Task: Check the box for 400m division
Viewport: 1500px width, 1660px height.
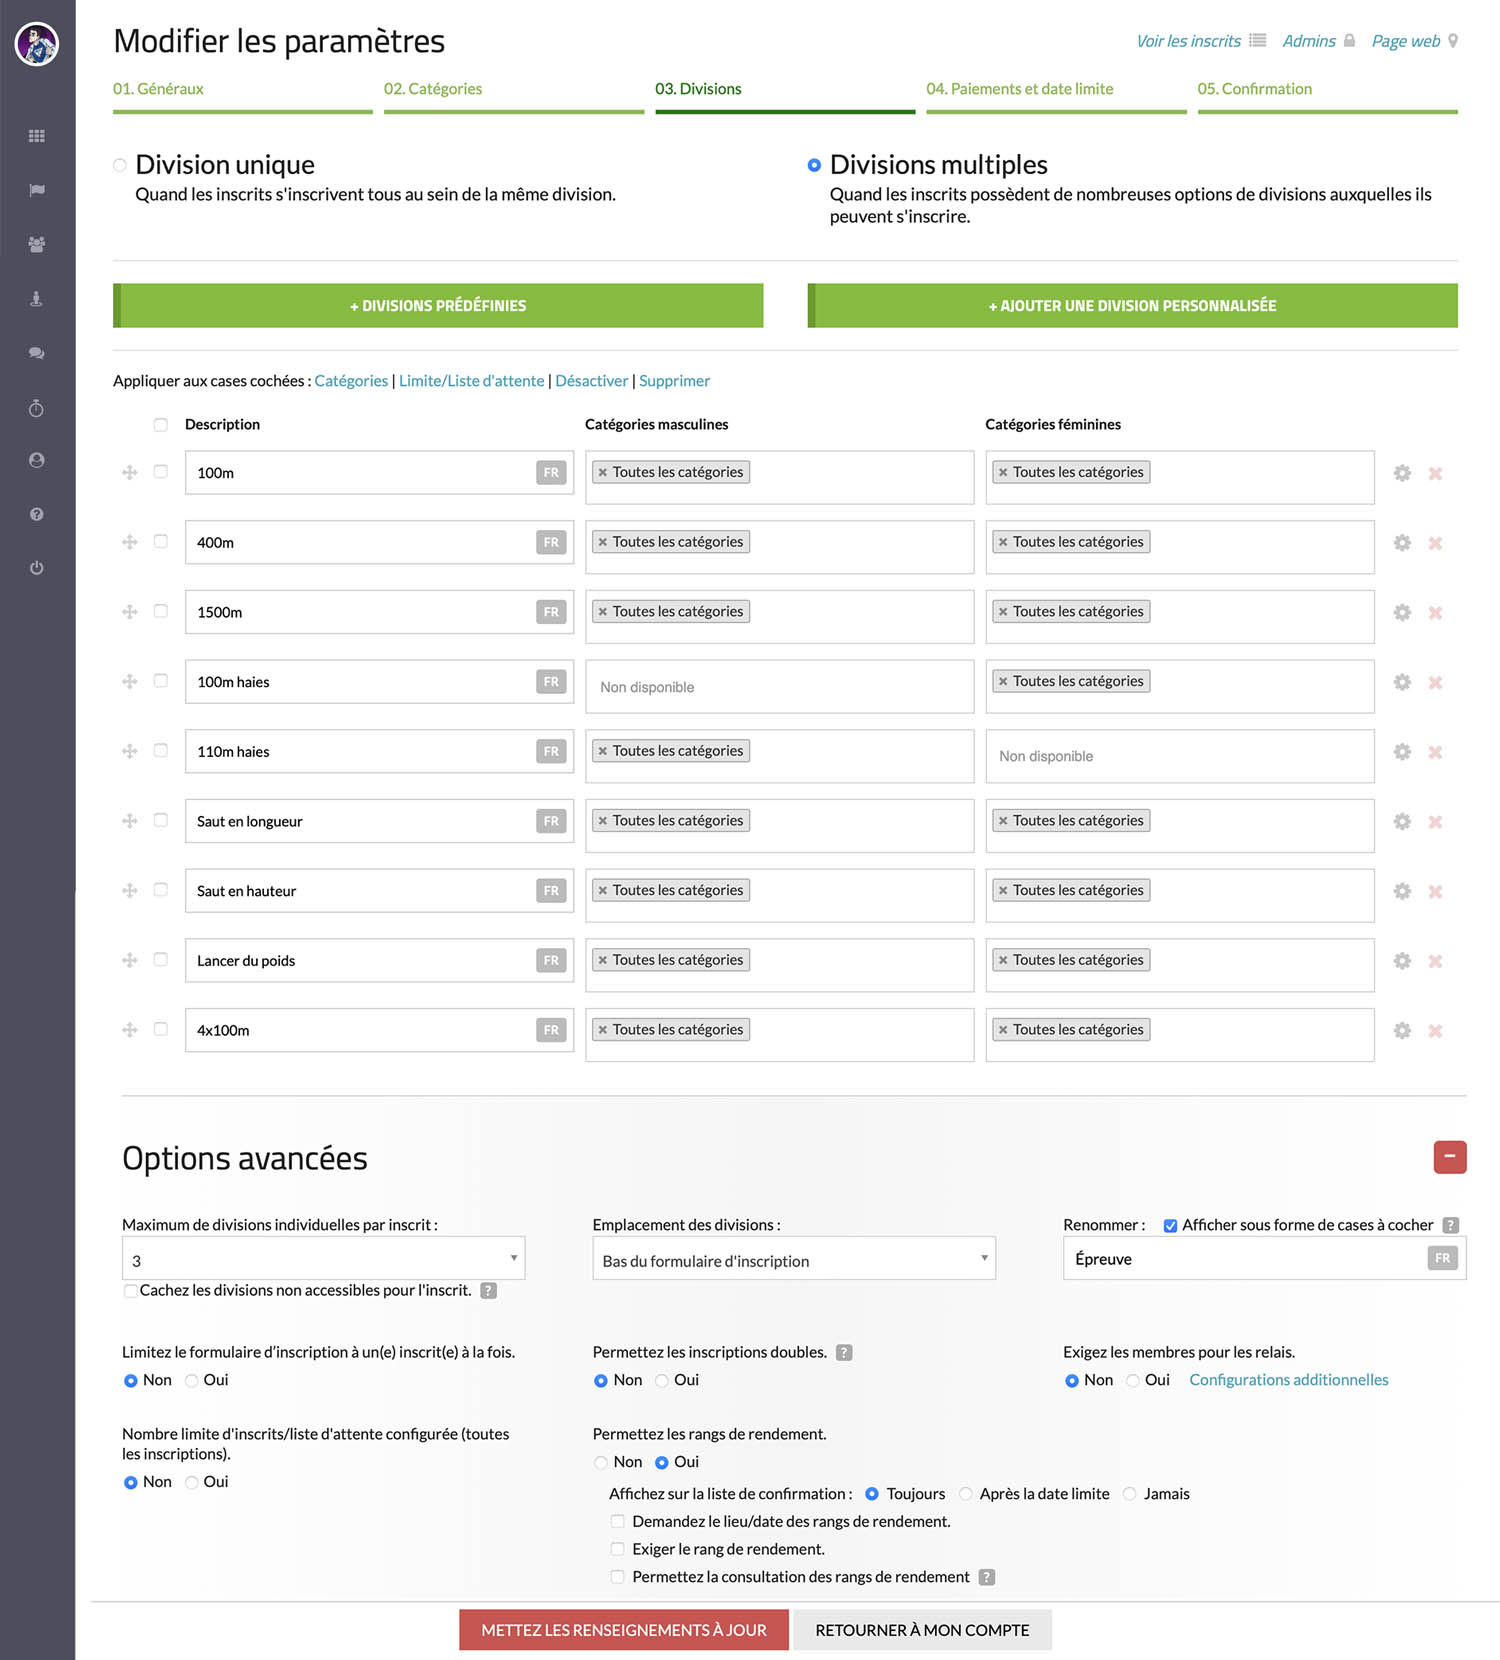Action: pos(161,542)
